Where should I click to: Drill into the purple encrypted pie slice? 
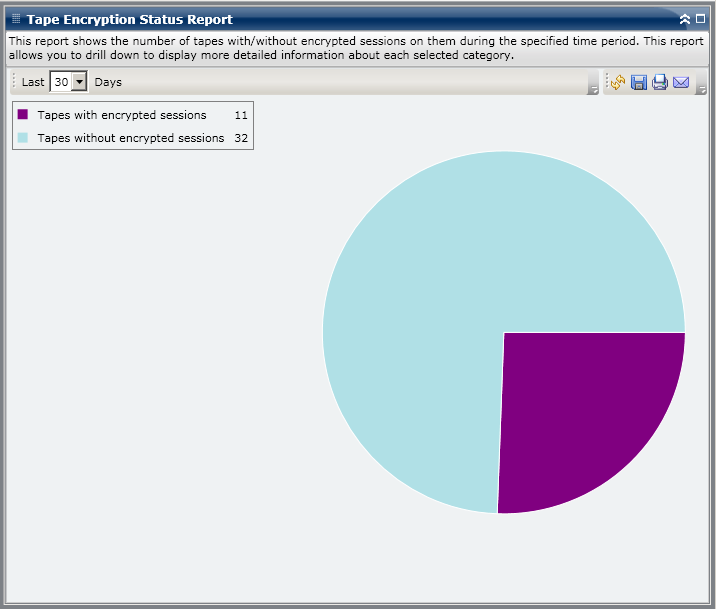pos(580,411)
